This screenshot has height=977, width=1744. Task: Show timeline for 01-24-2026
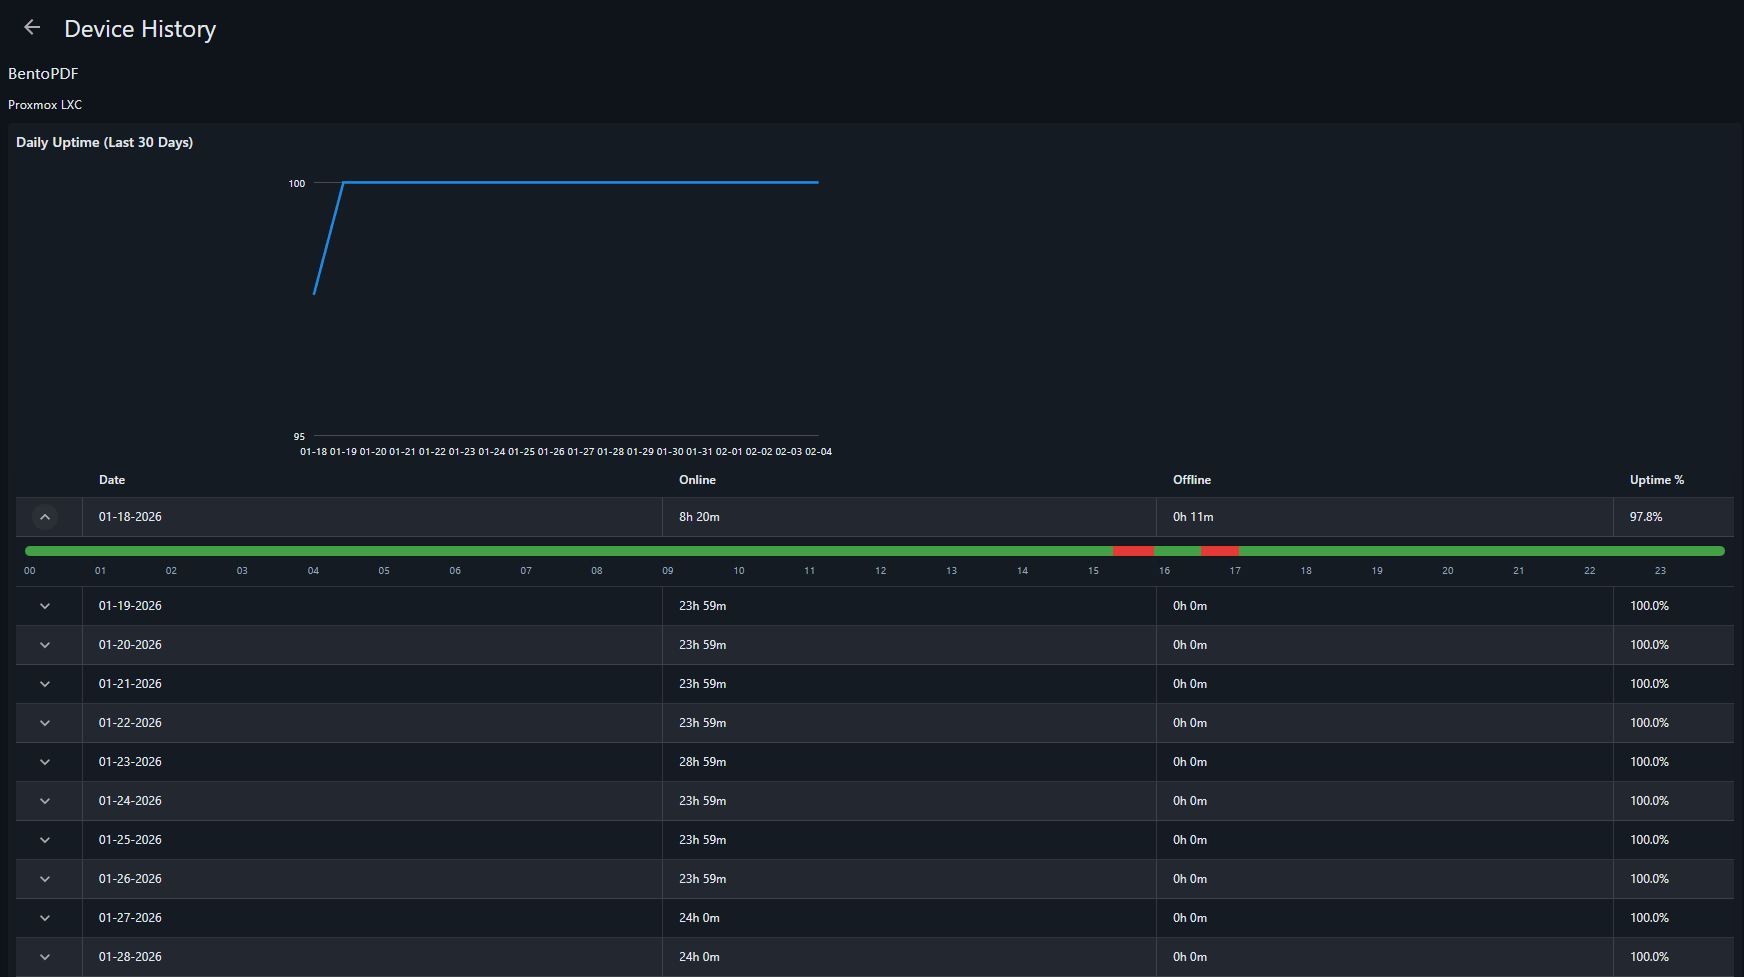tap(45, 801)
